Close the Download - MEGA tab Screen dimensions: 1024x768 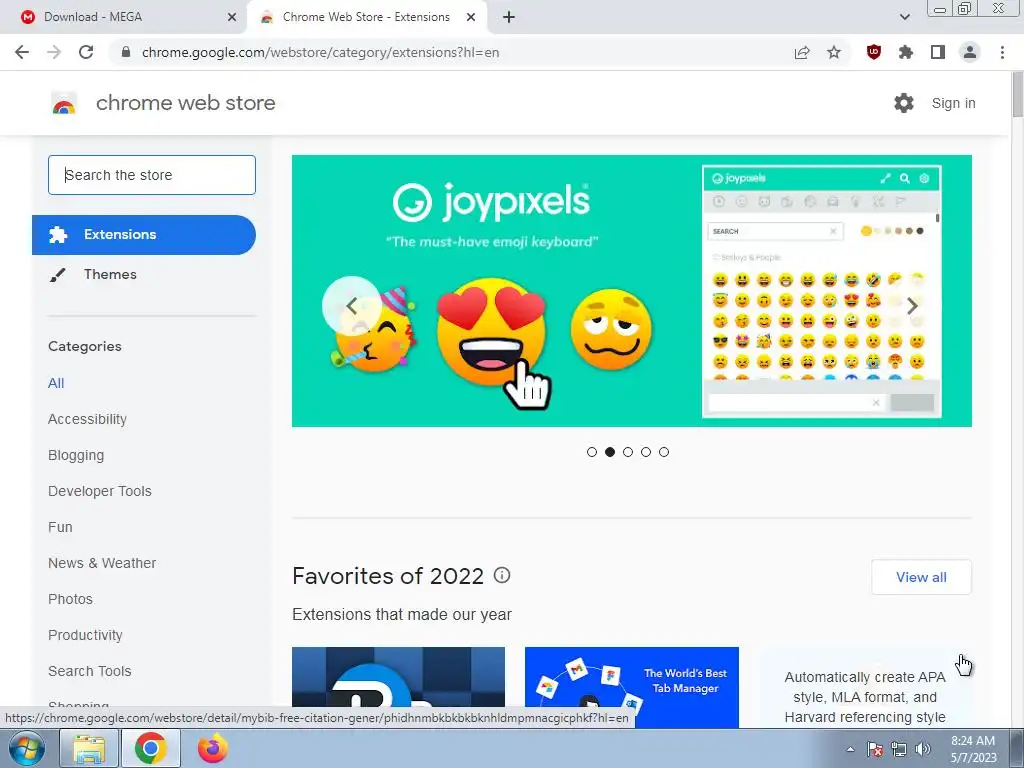point(232,17)
